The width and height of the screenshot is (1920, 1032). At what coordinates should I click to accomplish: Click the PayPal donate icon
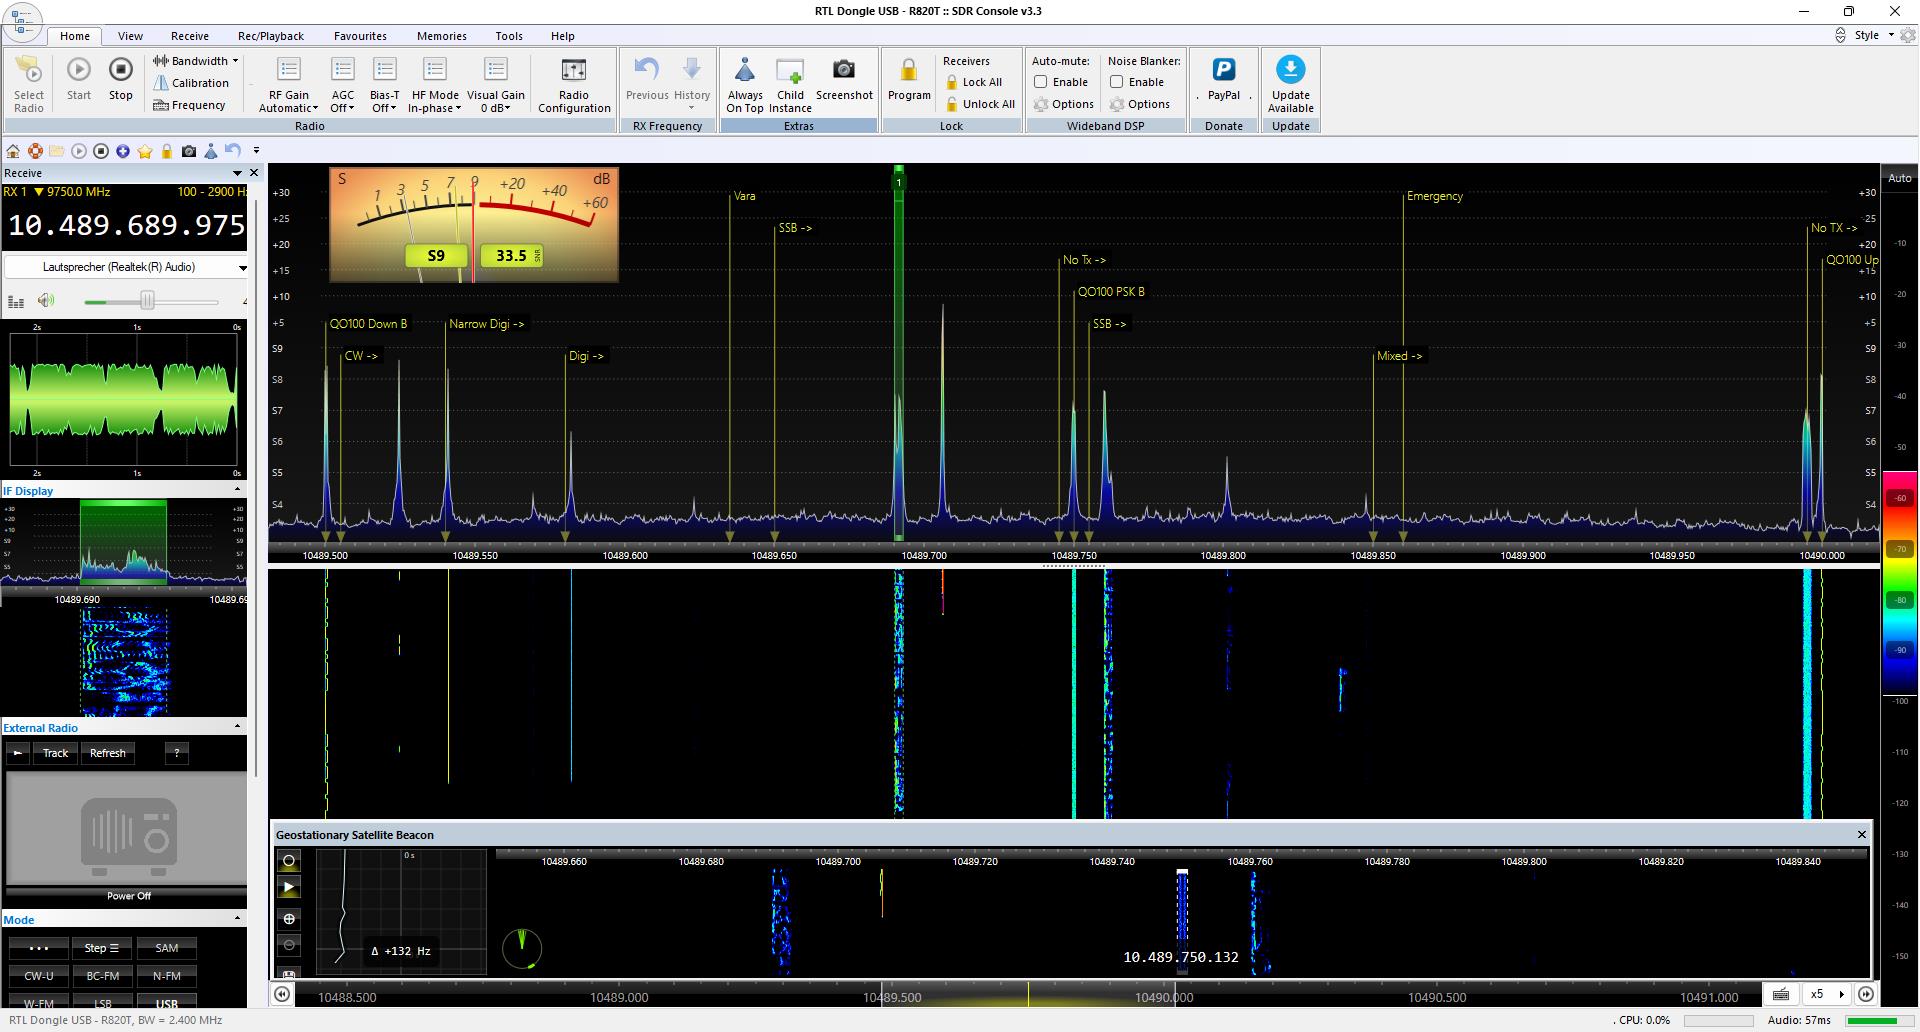pos(1223,70)
